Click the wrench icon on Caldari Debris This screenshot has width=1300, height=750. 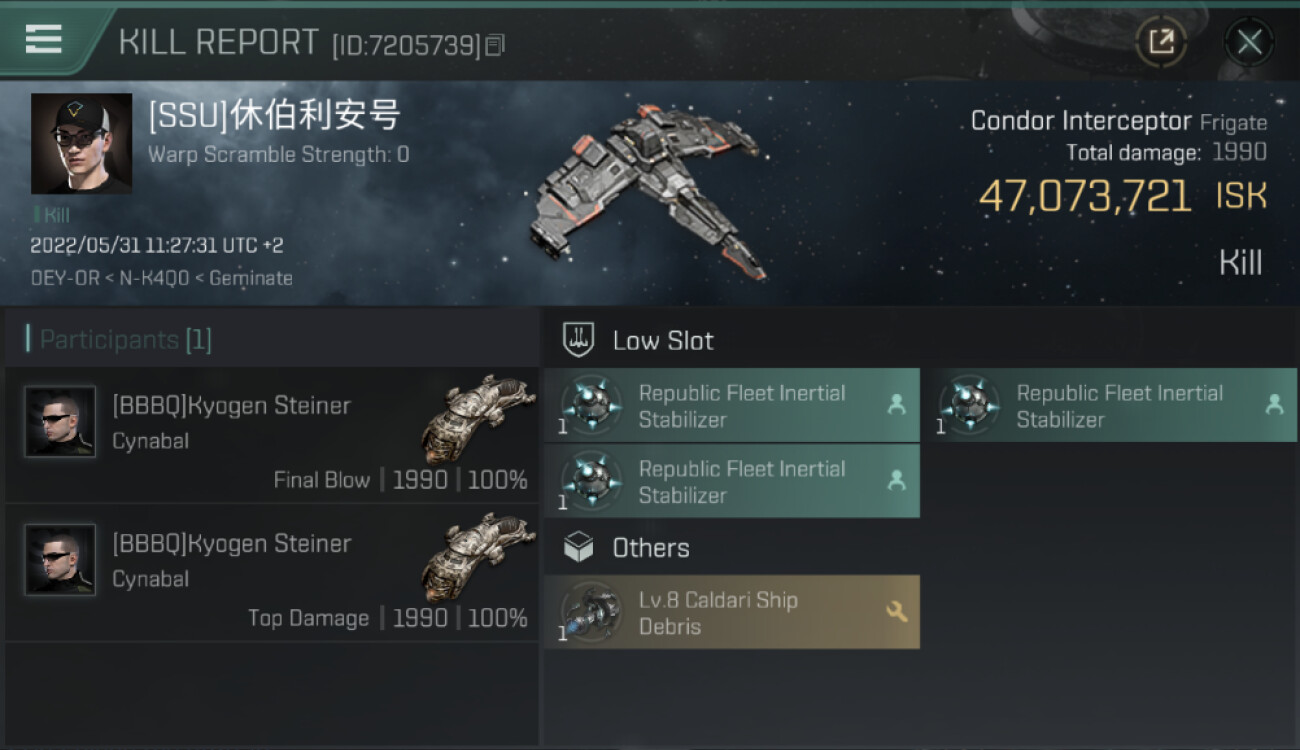pos(896,612)
